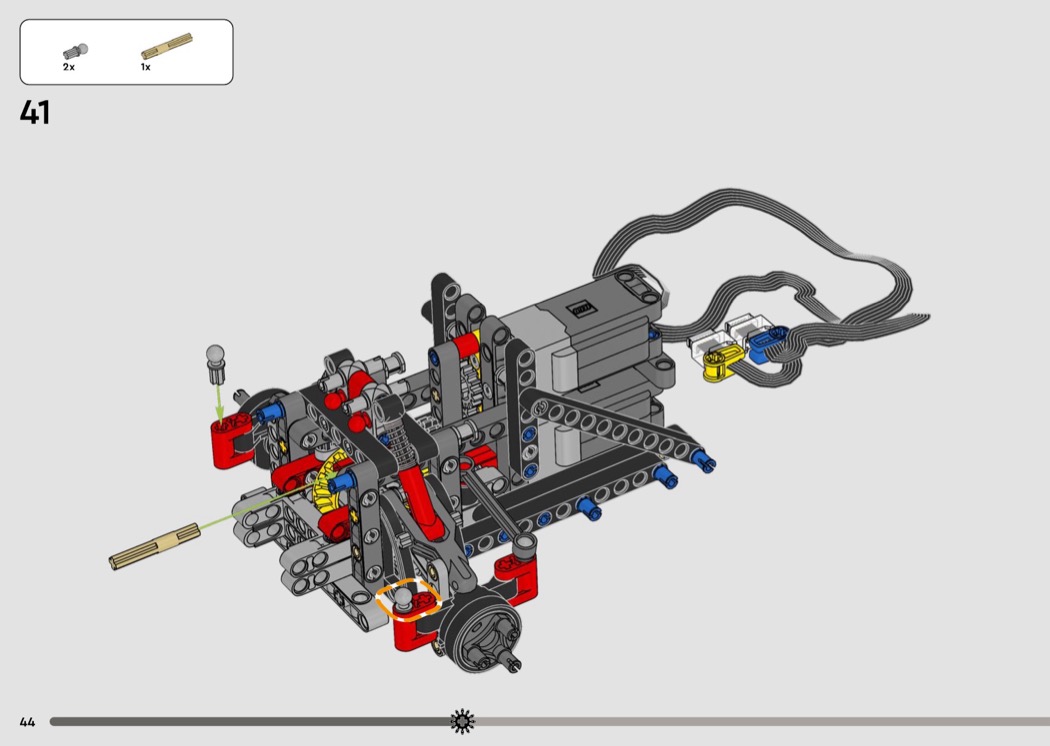Viewport: 1050px width, 746px height.
Task: Click the page number 44
Action: coord(27,721)
